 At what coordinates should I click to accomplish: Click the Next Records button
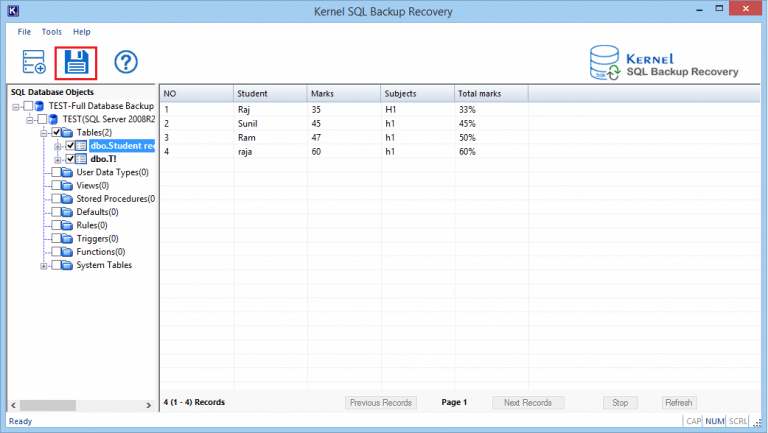(x=527, y=403)
